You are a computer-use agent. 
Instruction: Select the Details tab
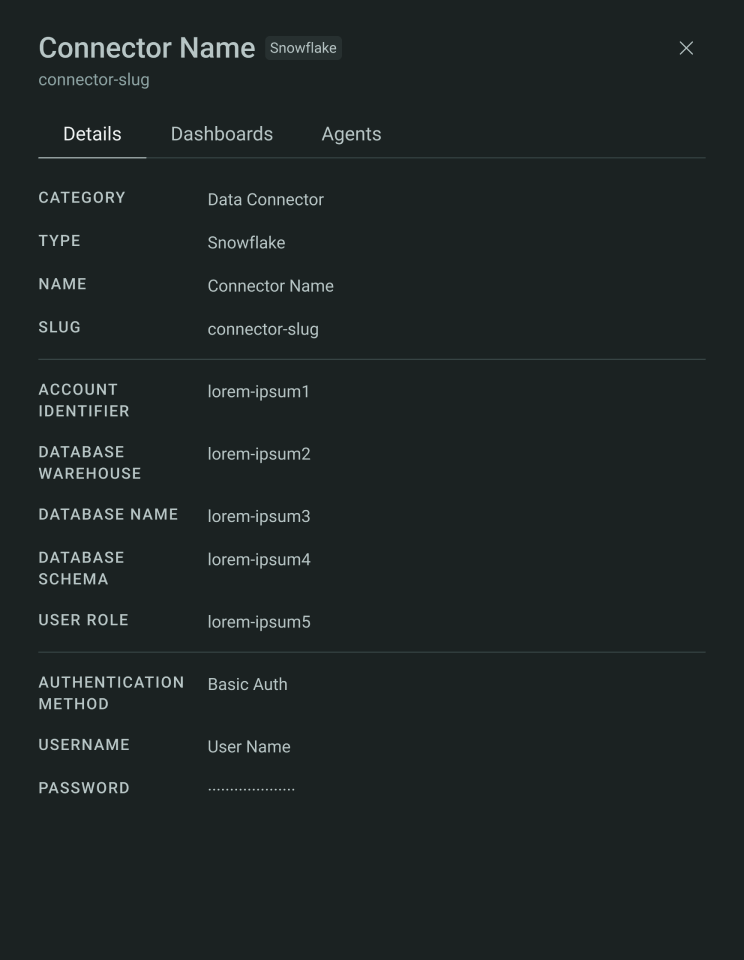tap(92, 134)
